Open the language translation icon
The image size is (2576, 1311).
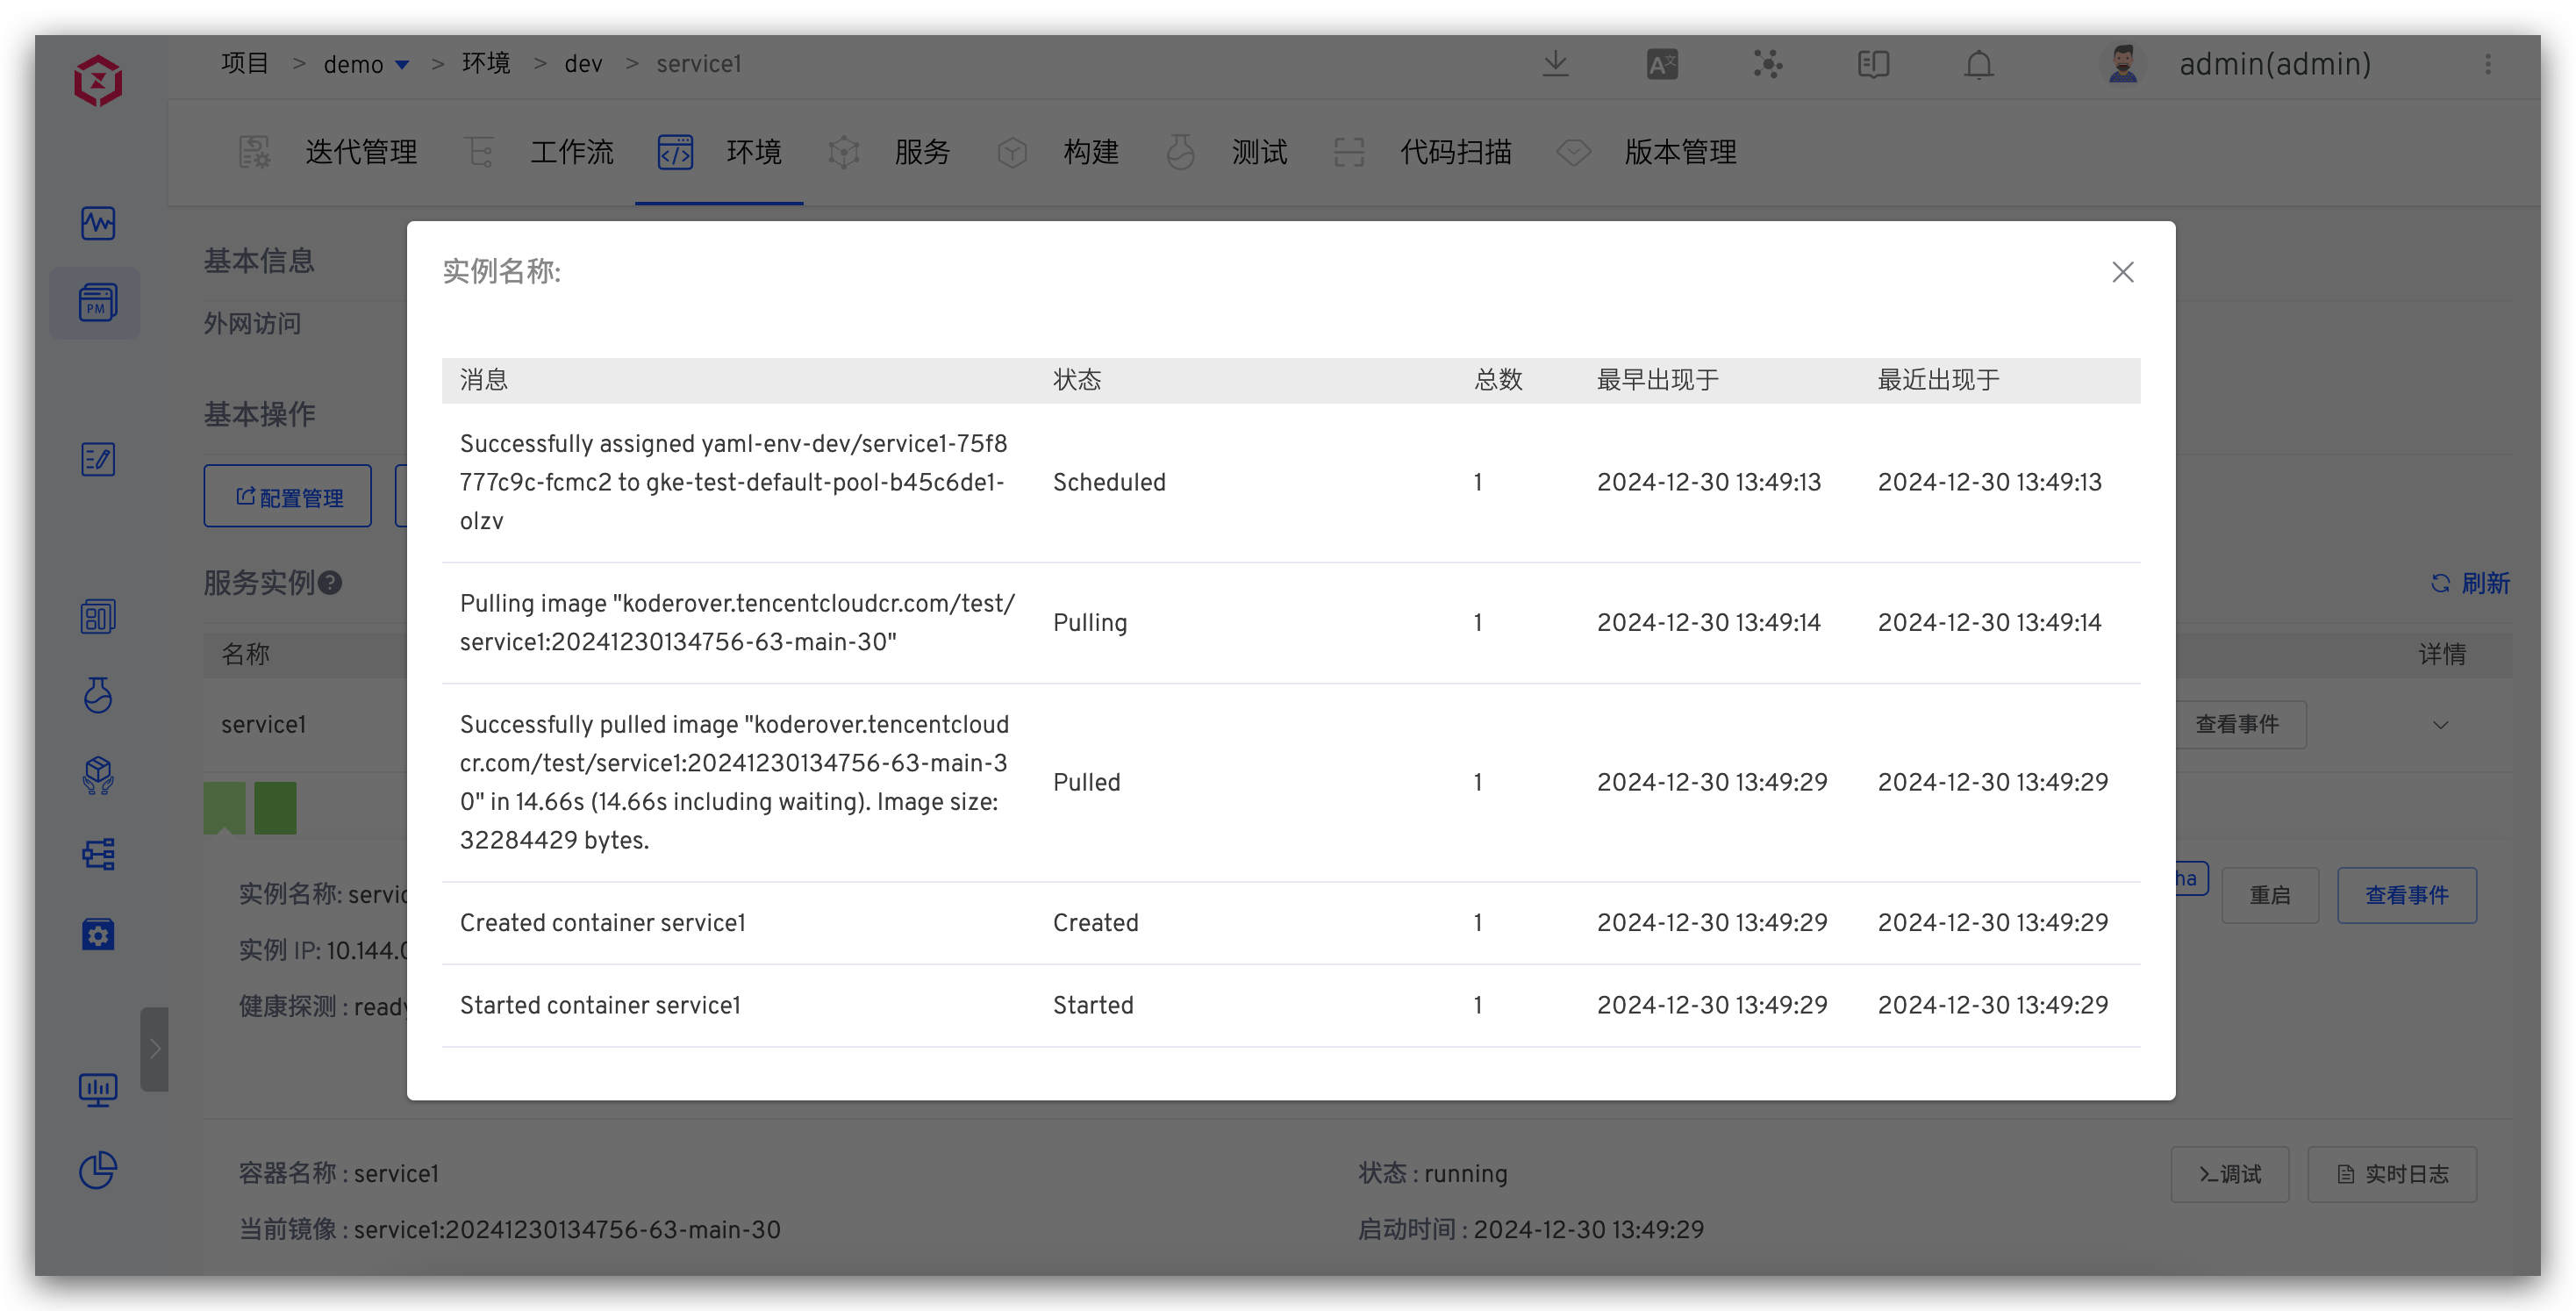(x=1662, y=64)
